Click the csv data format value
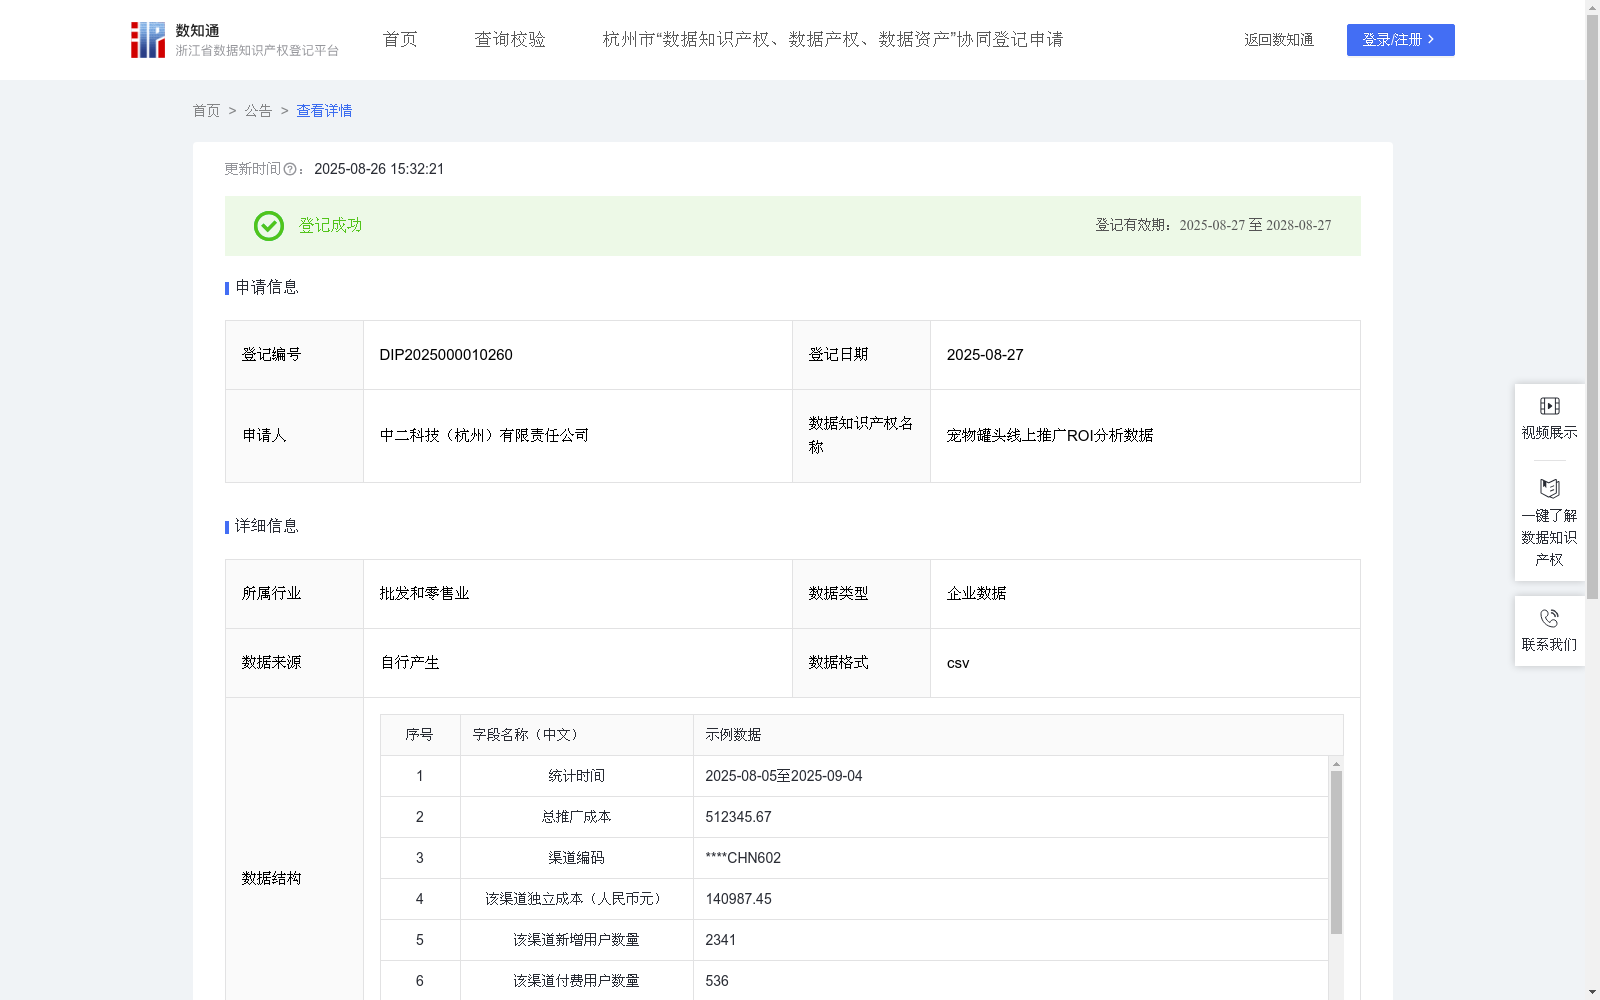Viewport: 1600px width, 1000px height. coord(958,663)
